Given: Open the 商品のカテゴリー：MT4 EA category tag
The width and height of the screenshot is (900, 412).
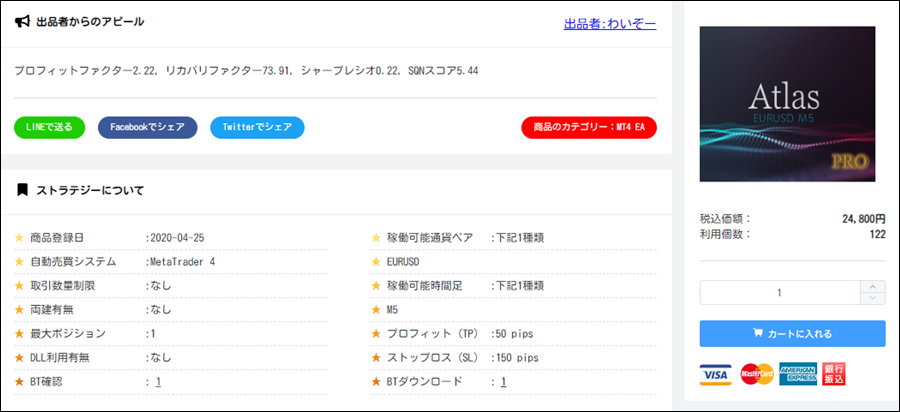Looking at the screenshot, I should click(x=589, y=127).
